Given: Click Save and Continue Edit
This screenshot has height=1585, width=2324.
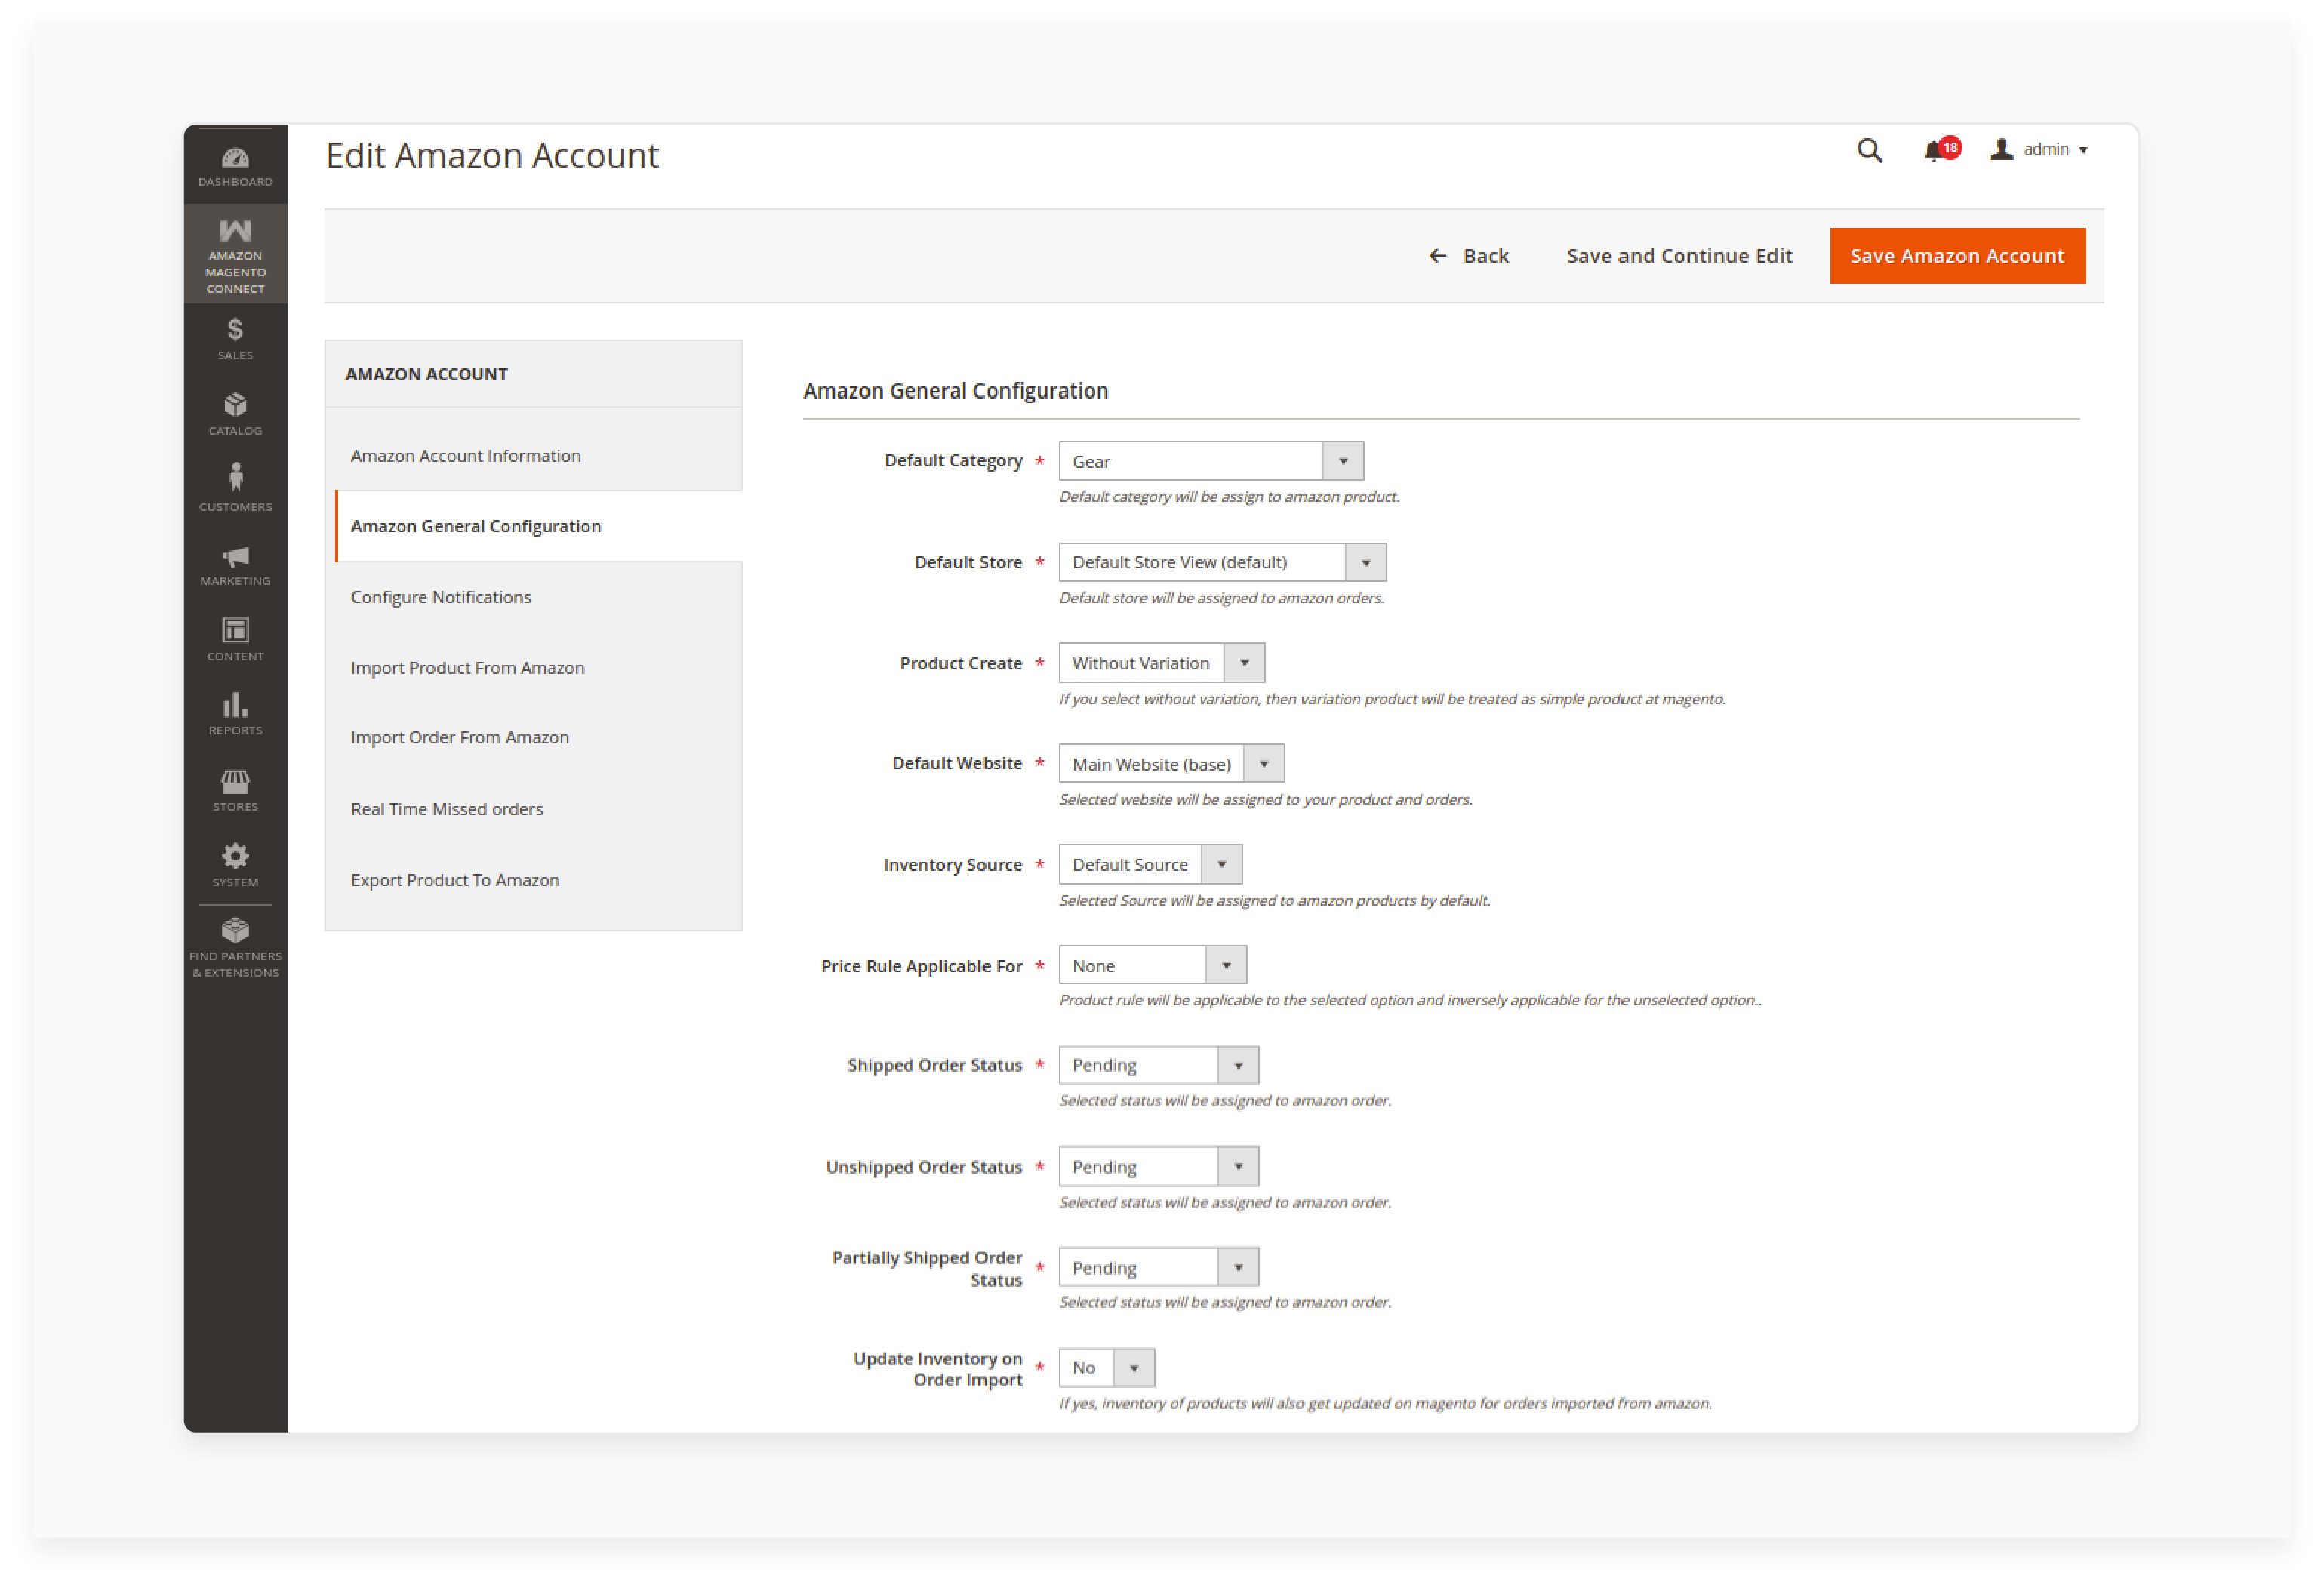Looking at the screenshot, I should [1679, 256].
